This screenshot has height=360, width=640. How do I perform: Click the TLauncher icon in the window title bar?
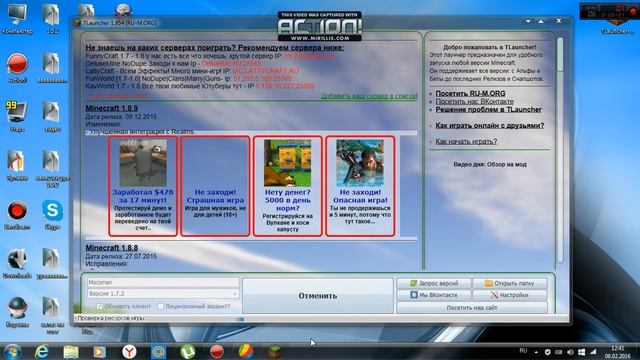(x=77, y=23)
